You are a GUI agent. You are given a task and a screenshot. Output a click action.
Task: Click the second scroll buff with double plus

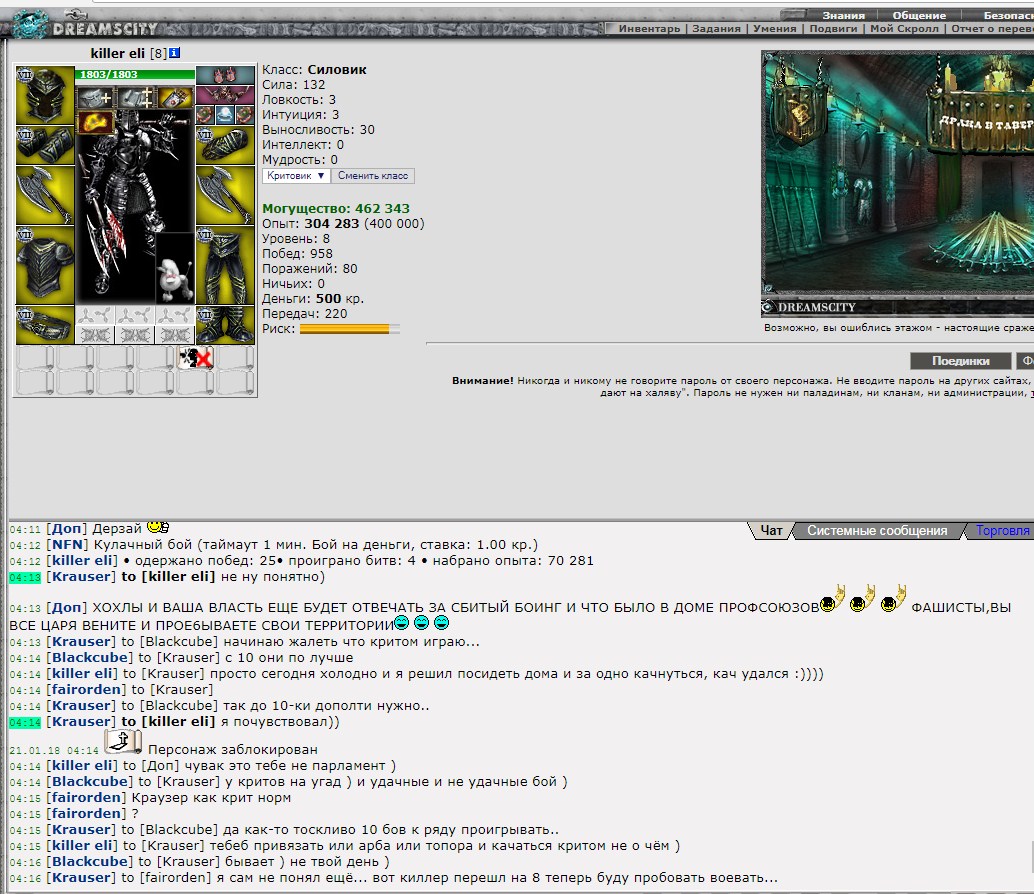tap(135, 98)
